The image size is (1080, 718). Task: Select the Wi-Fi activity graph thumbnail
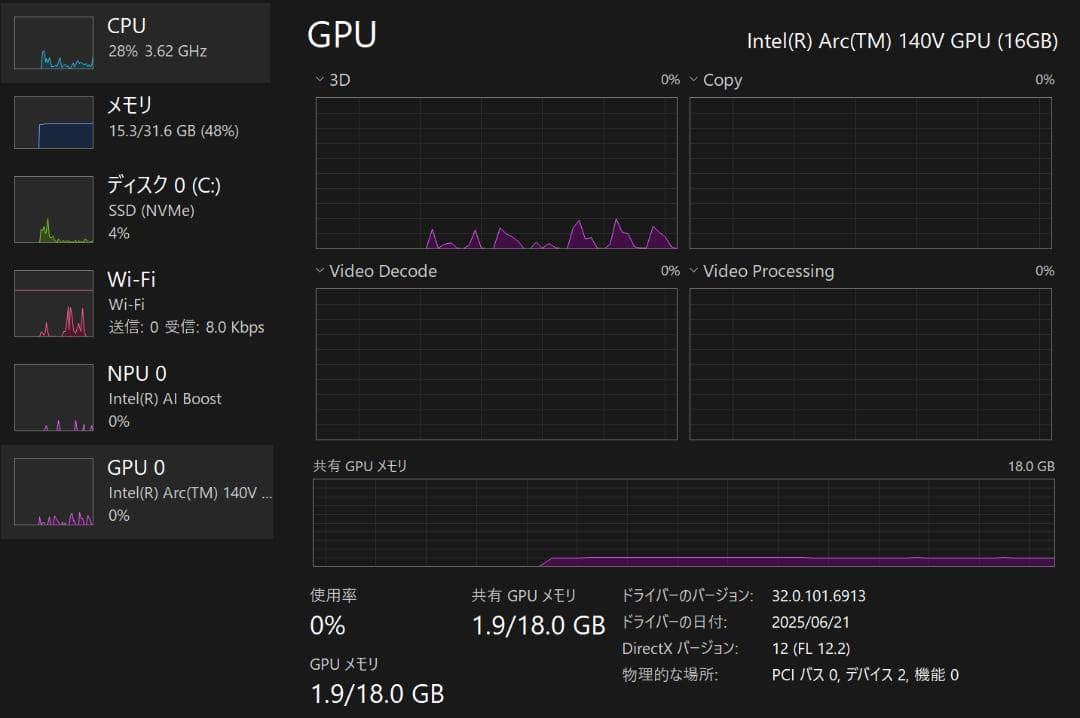click(54, 303)
